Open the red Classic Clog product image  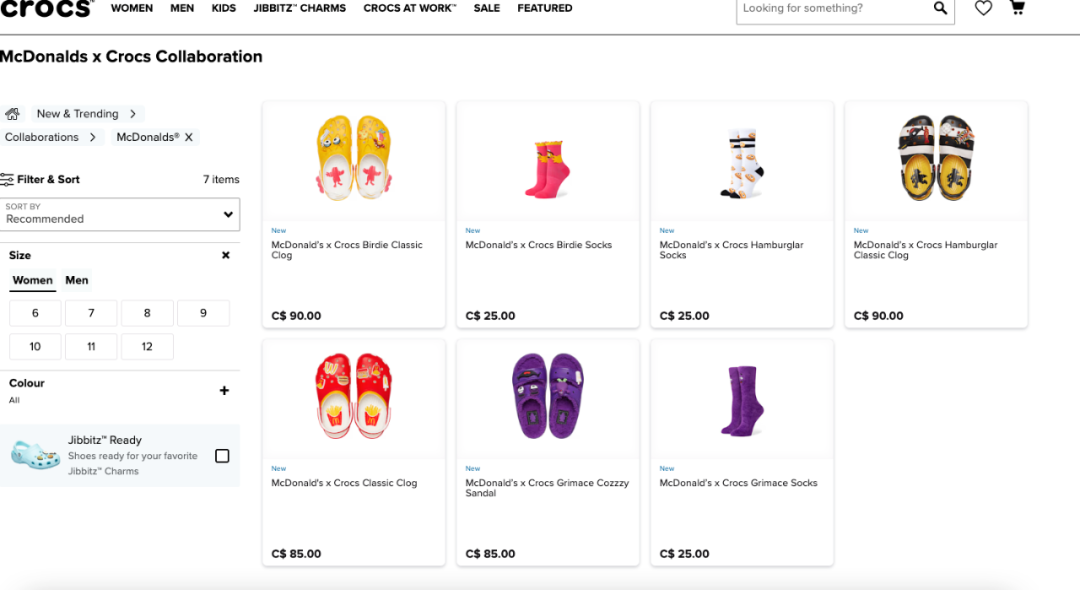354,396
